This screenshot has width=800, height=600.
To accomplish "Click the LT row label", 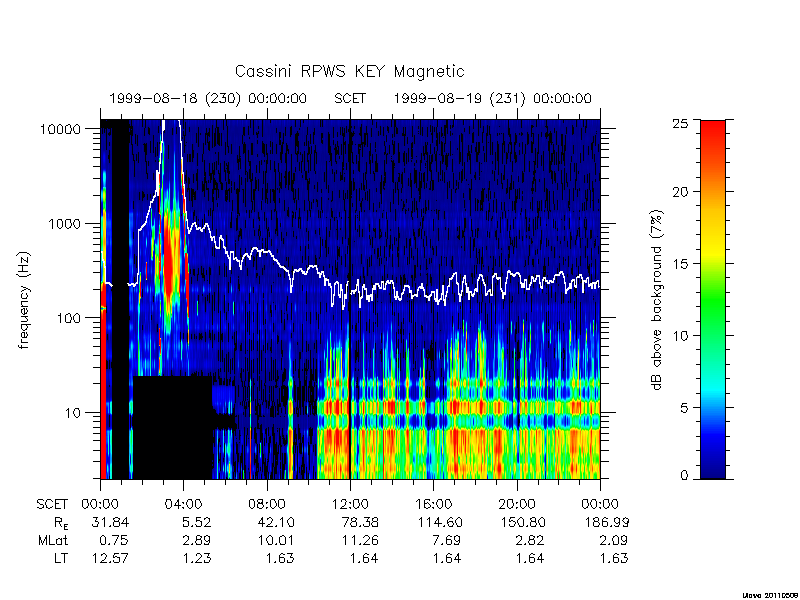I will point(61,559).
